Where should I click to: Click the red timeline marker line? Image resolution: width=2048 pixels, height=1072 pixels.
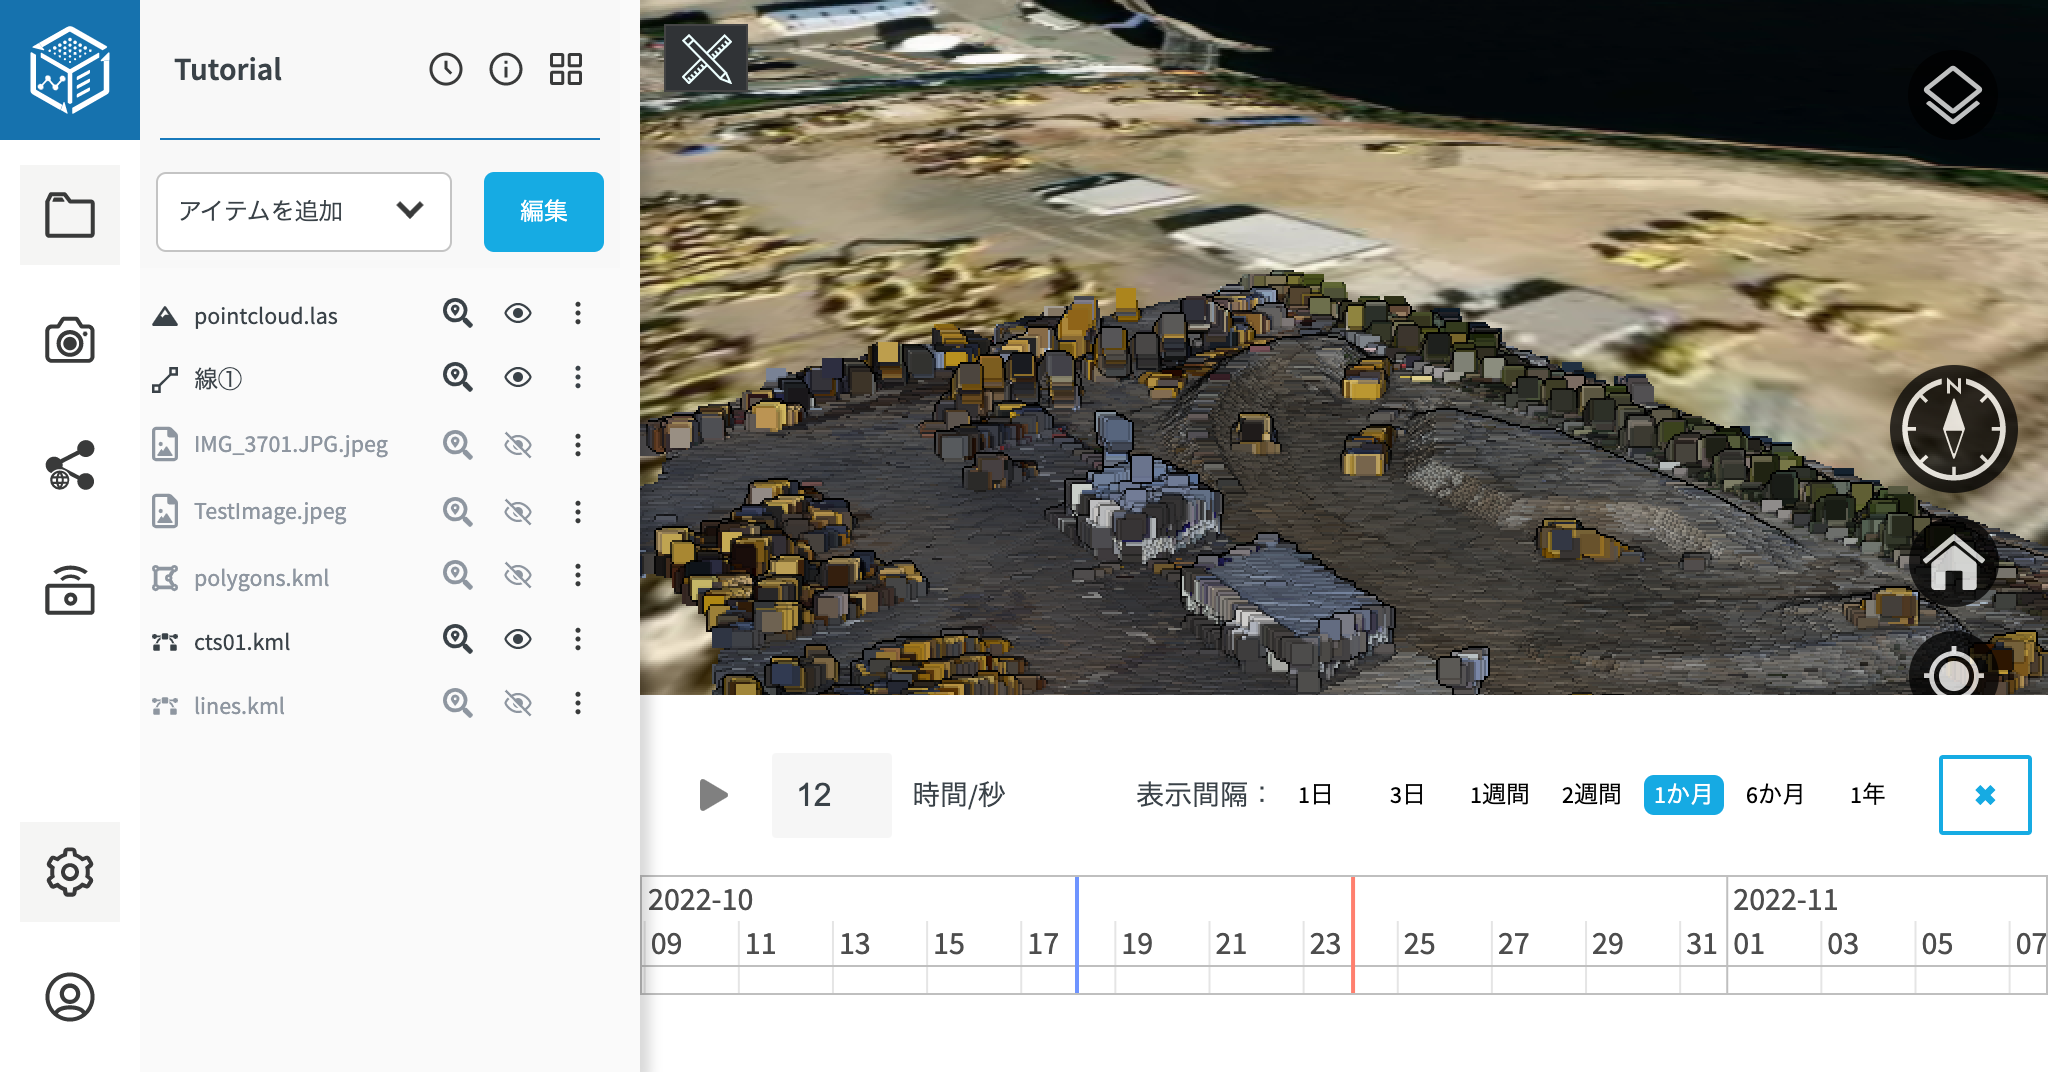(x=1352, y=935)
